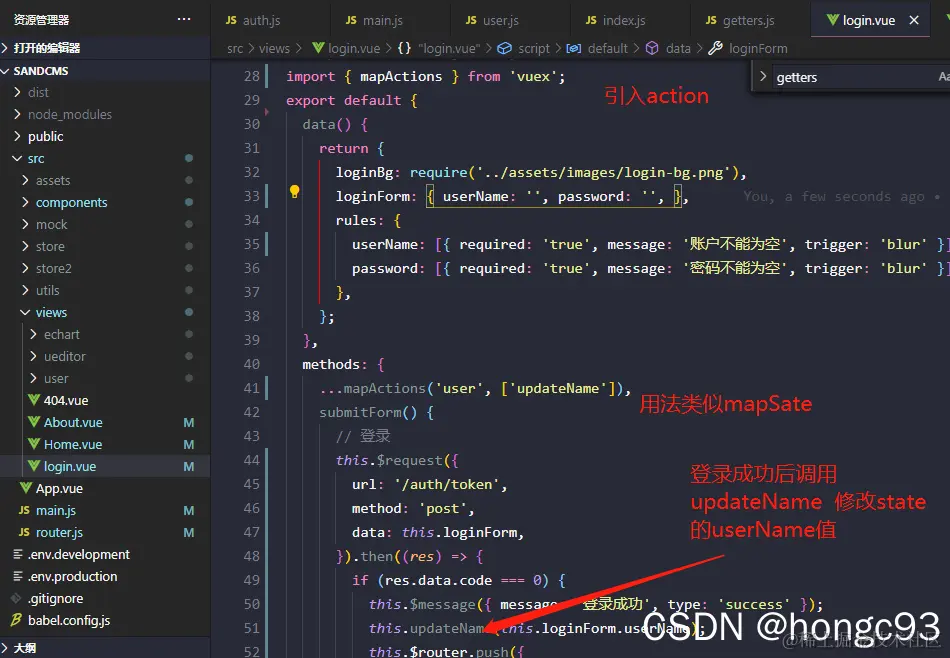
Task: Click the views breadcrumb segment
Action: click(274, 48)
